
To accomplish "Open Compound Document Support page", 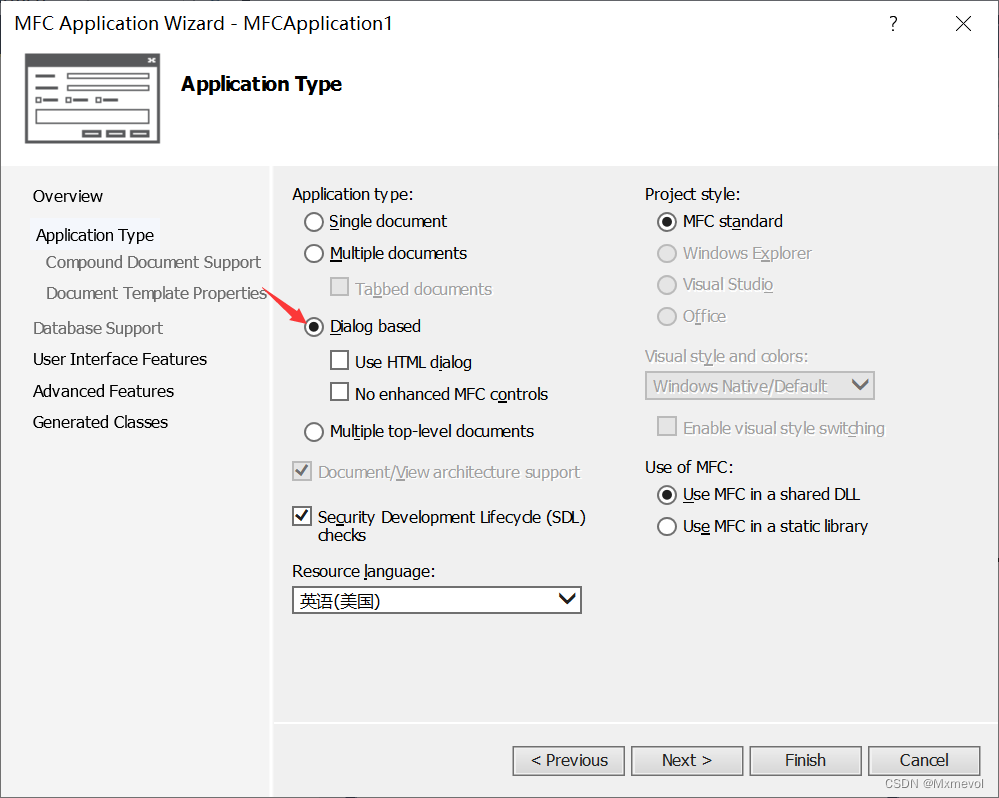I will (x=153, y=262).
